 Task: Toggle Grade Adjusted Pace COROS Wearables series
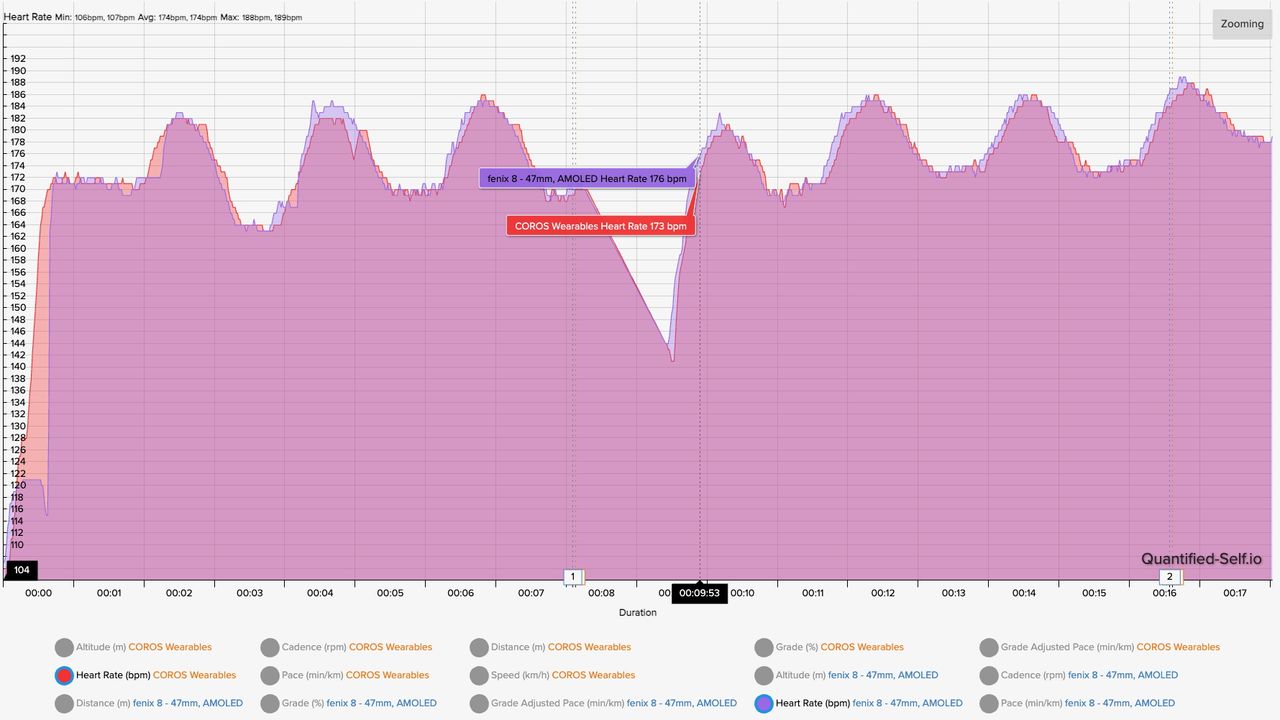[1099, 647]
